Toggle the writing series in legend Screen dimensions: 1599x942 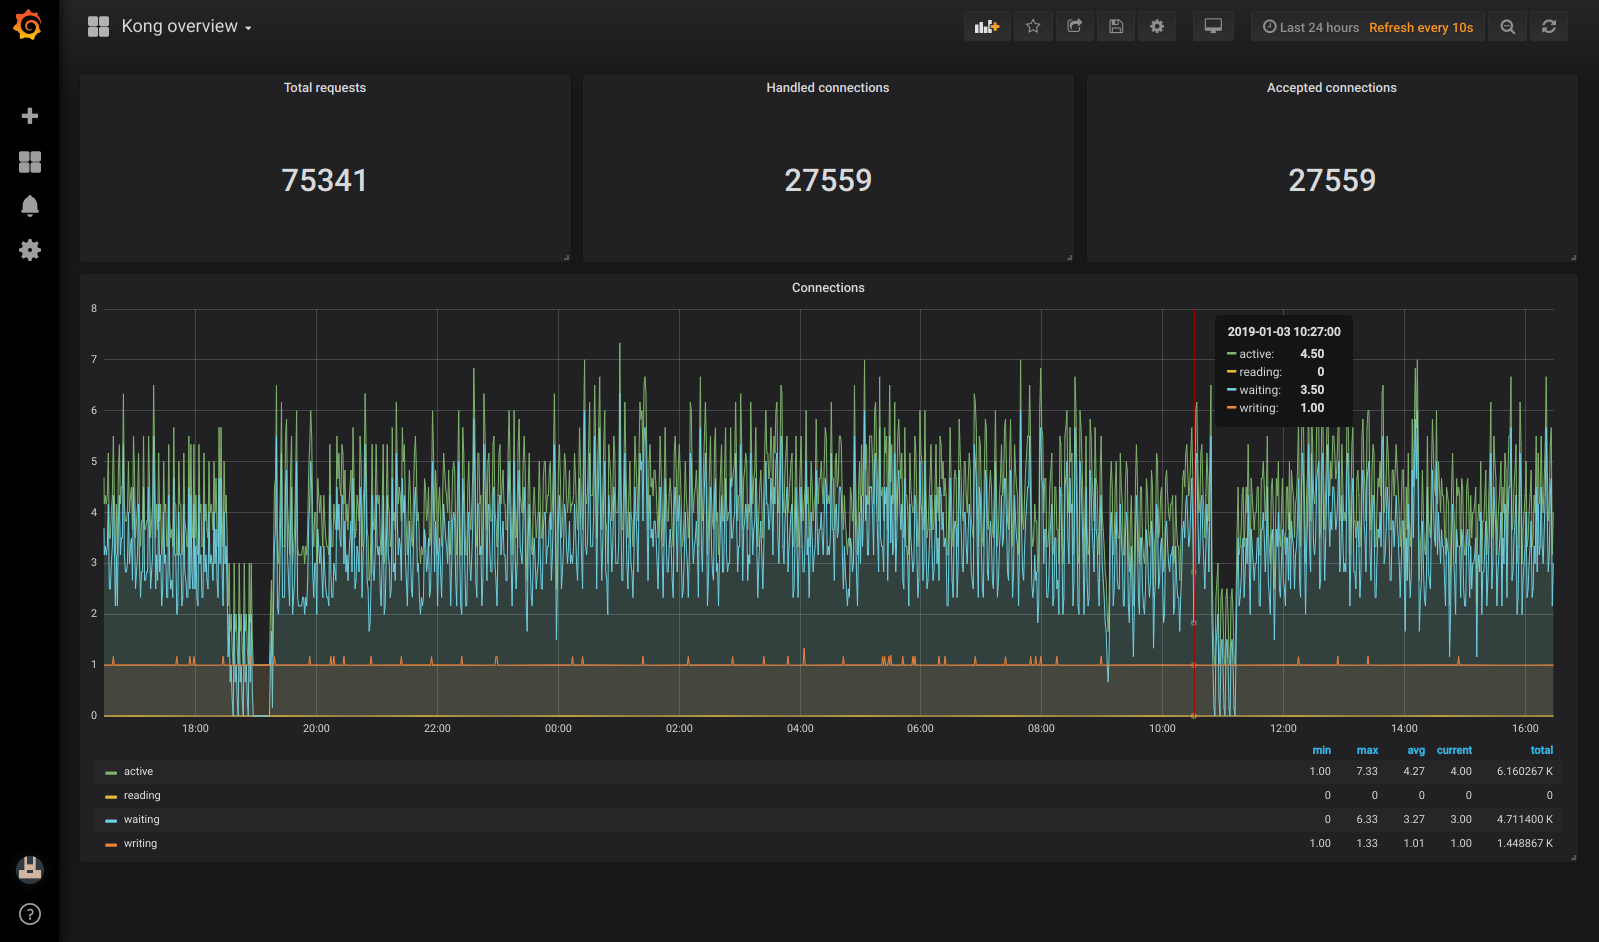(x=140, y=844)
